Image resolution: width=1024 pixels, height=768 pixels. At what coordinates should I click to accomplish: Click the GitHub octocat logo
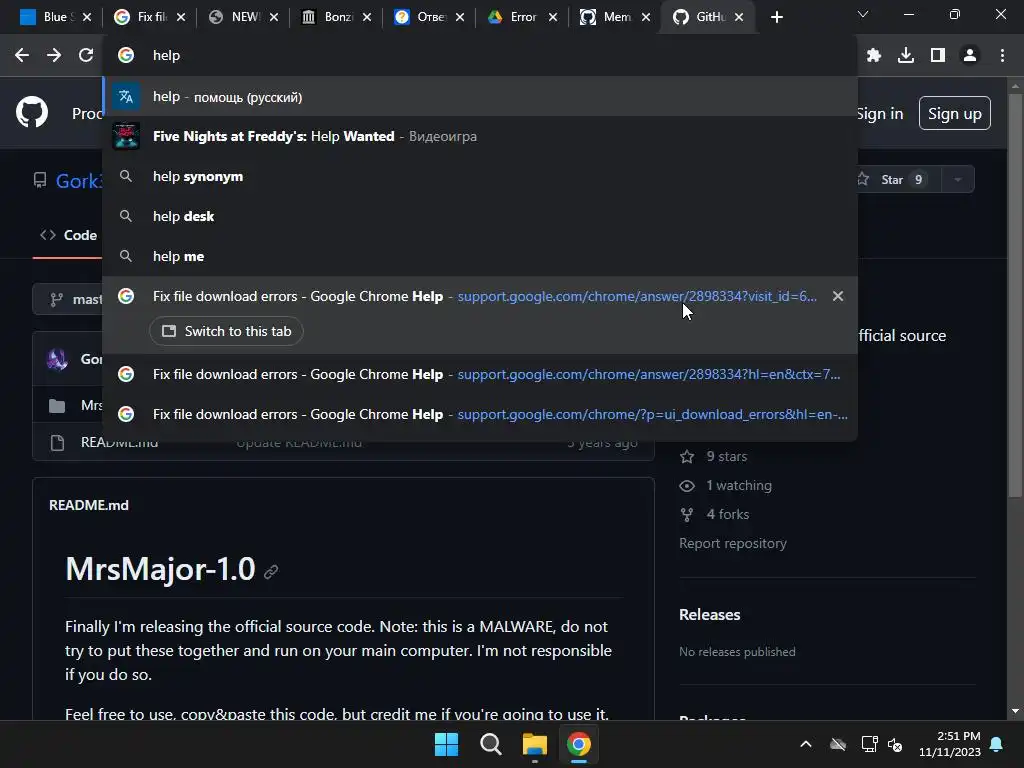tap(32, 112)
